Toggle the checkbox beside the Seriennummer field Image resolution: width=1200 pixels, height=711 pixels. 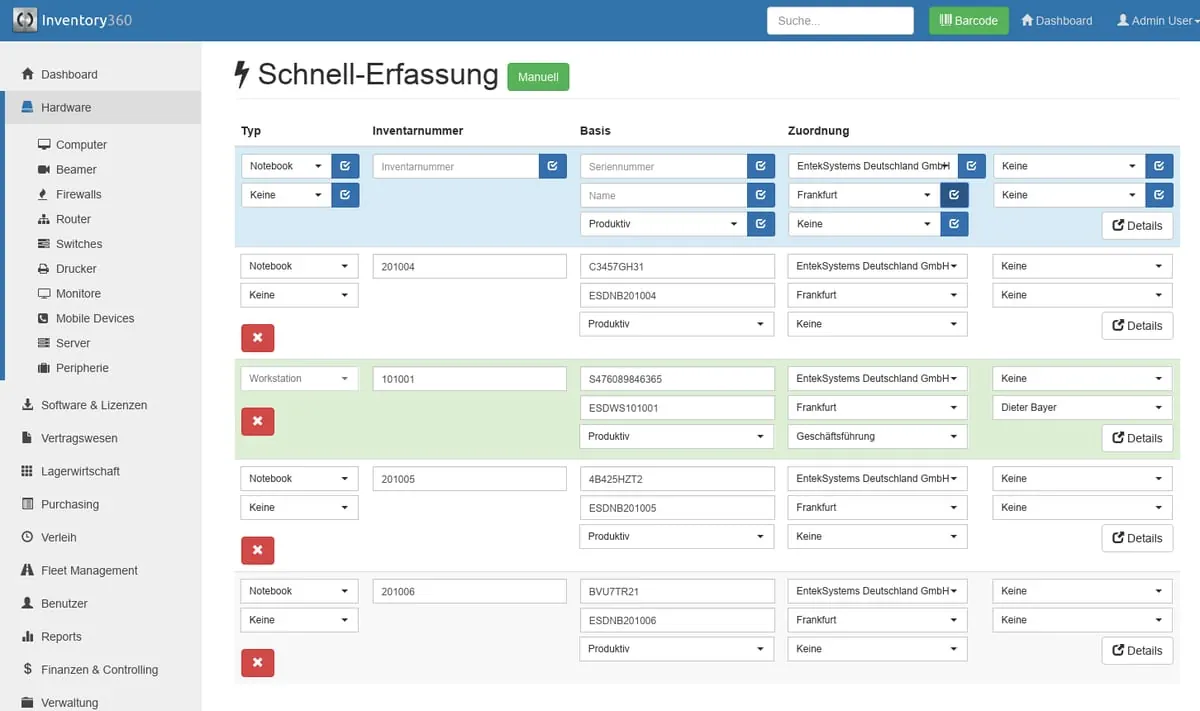click(x=761, y=166)
